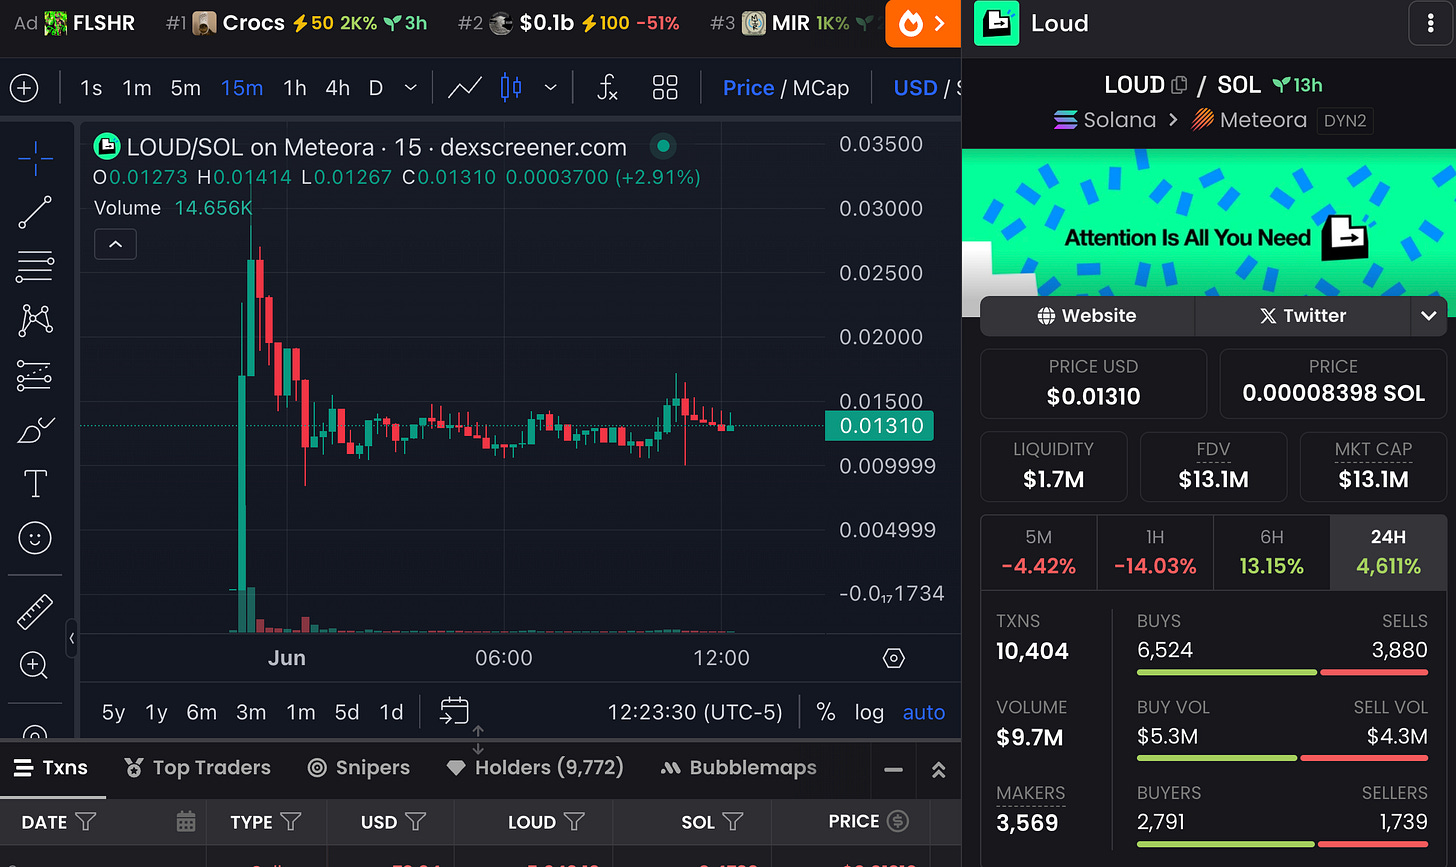Open the Fibonacci retracement tool
Screen dimensions: 1456x867
(35, 267)
